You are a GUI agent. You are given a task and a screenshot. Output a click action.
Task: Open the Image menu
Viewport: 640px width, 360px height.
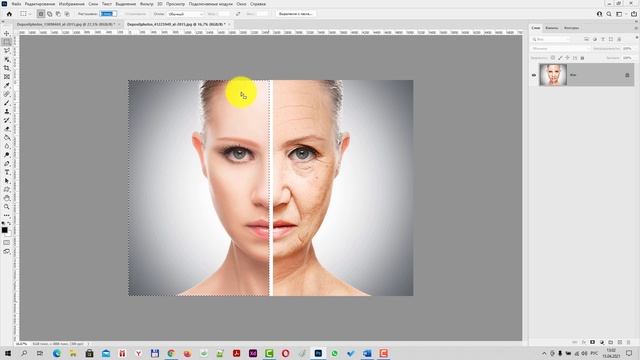pyautogui.click(x=71, y=4)
